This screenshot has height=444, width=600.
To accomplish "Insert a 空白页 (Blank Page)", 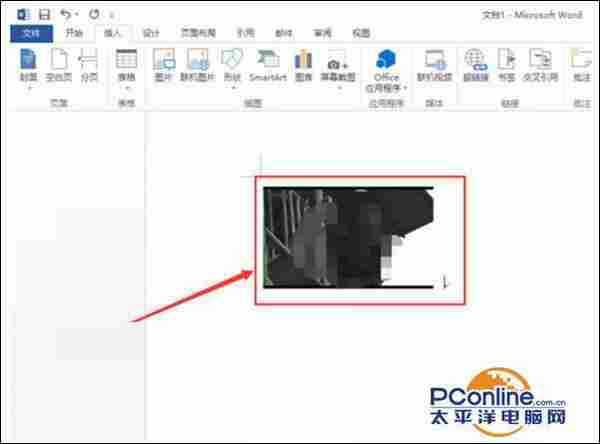I will click(x=59, y=66).
